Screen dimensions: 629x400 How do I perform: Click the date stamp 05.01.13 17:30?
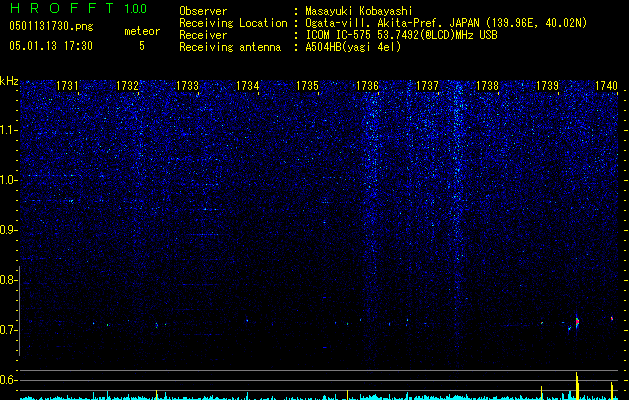[x=51, y=46]
